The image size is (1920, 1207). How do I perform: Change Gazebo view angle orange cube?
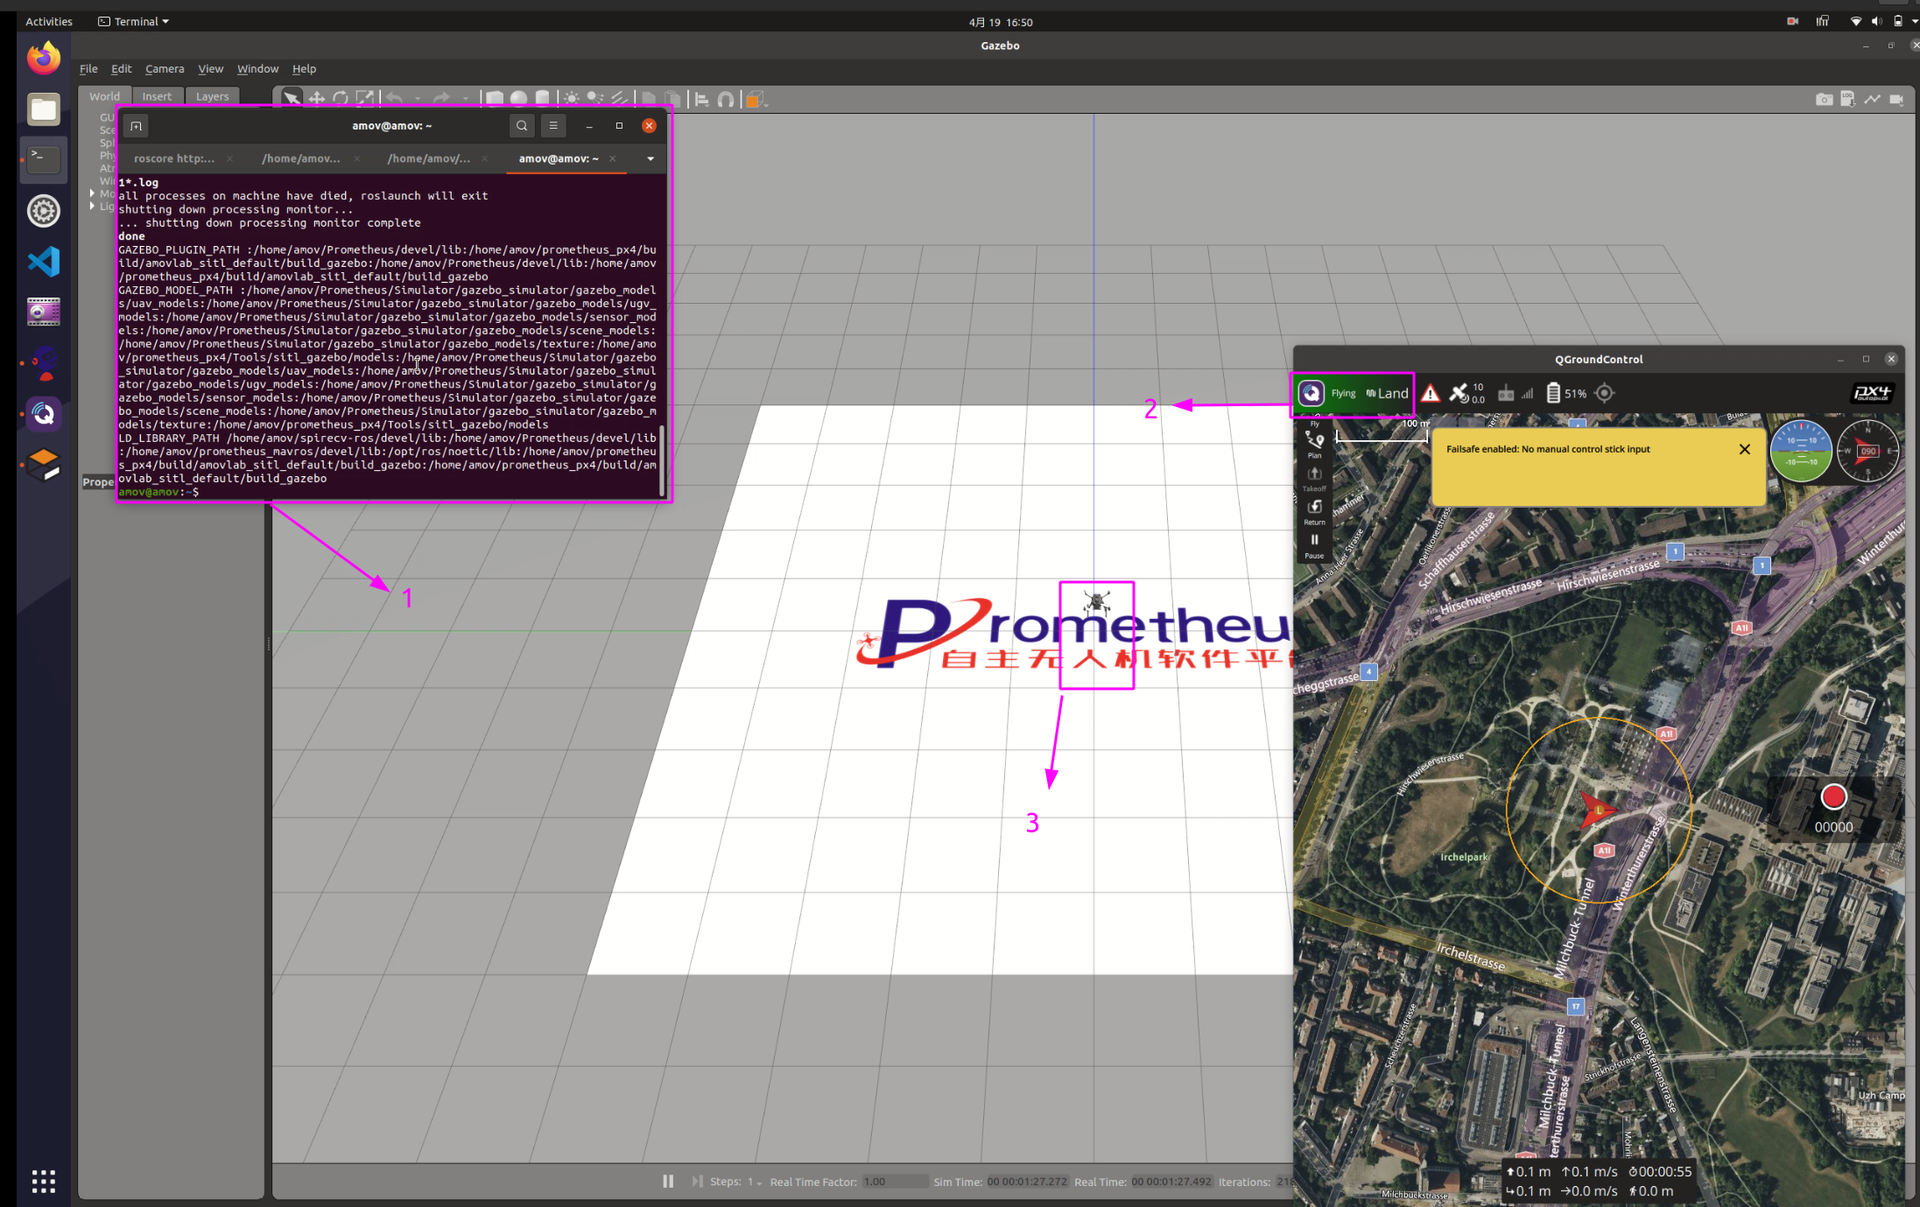(755, 98)
